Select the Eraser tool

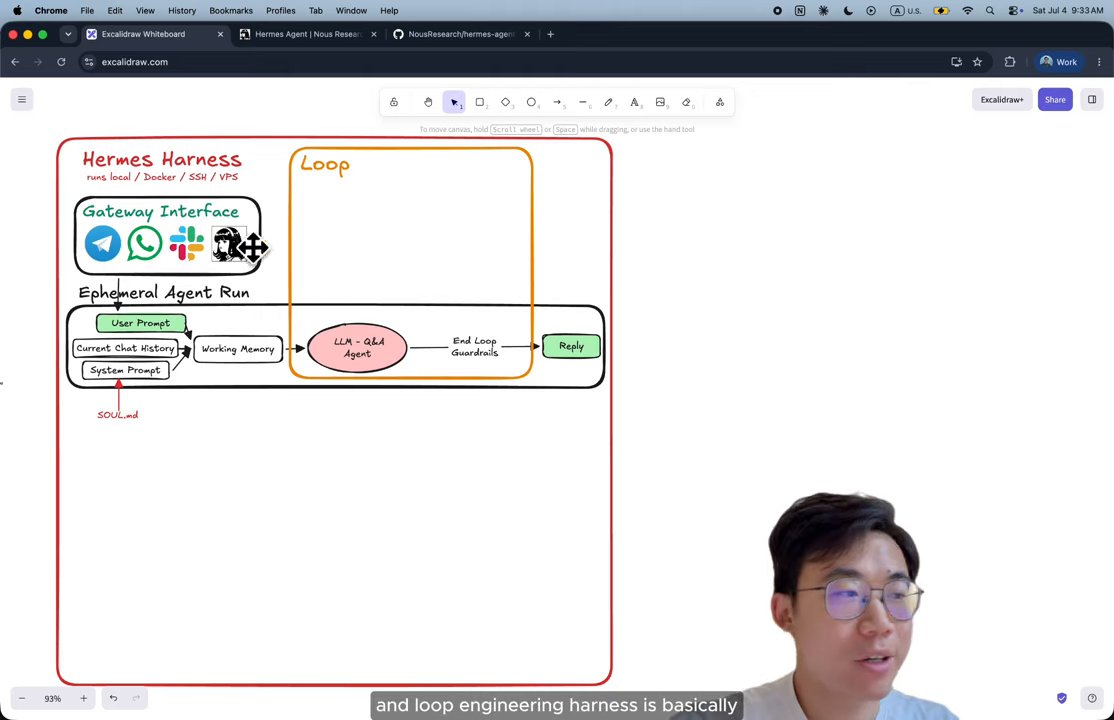686,102
